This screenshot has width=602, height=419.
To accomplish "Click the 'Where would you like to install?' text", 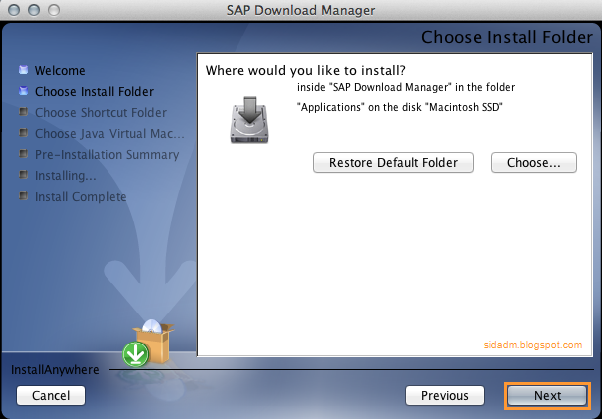I will click(306, 71).
